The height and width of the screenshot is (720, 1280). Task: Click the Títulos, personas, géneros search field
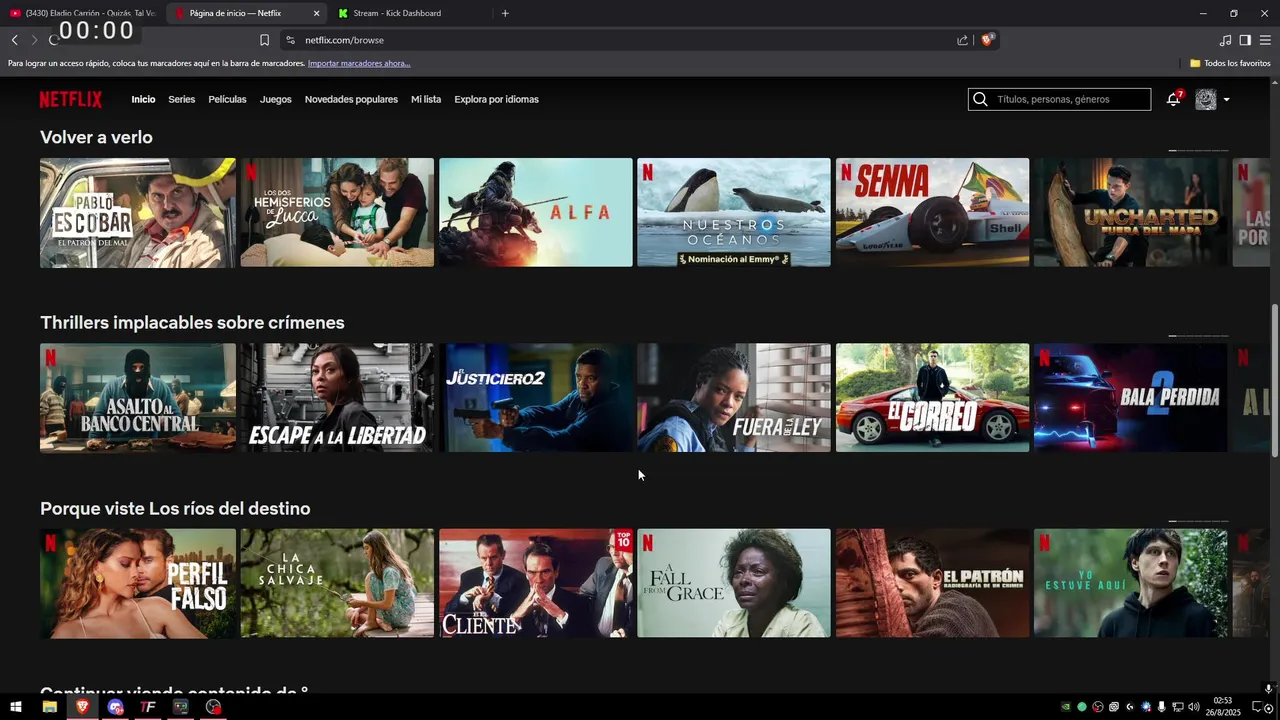[x=1059, y=99]
